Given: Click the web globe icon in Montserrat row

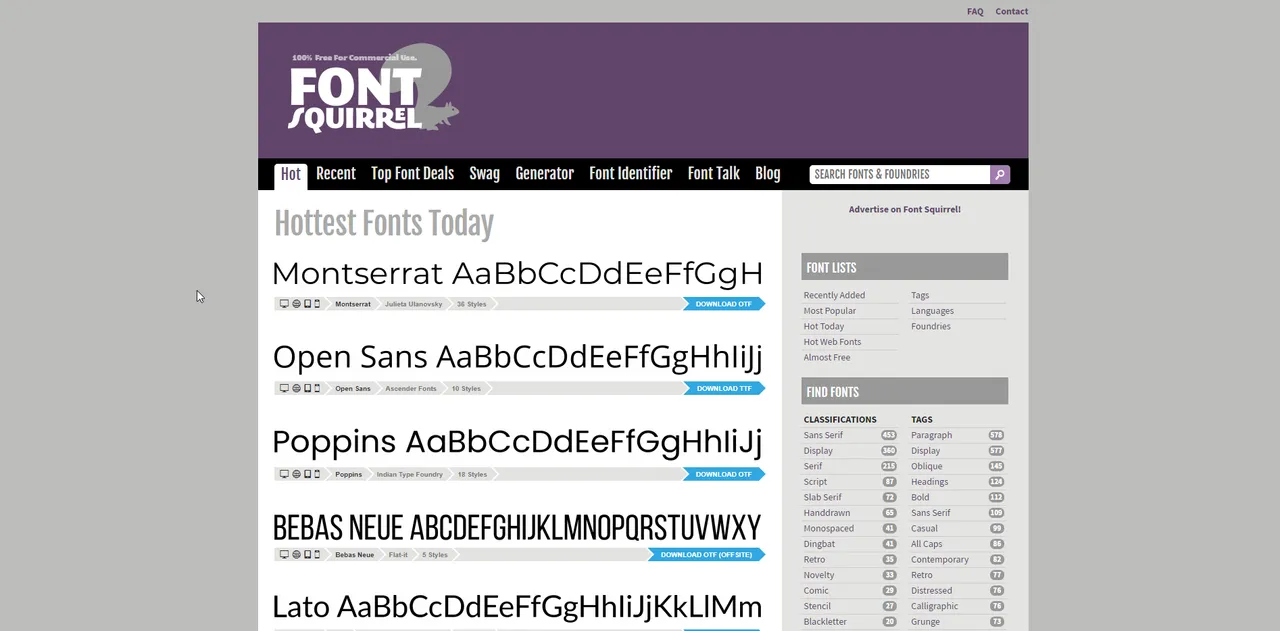Looking at the screenshot, I should [x=296, y=304].
